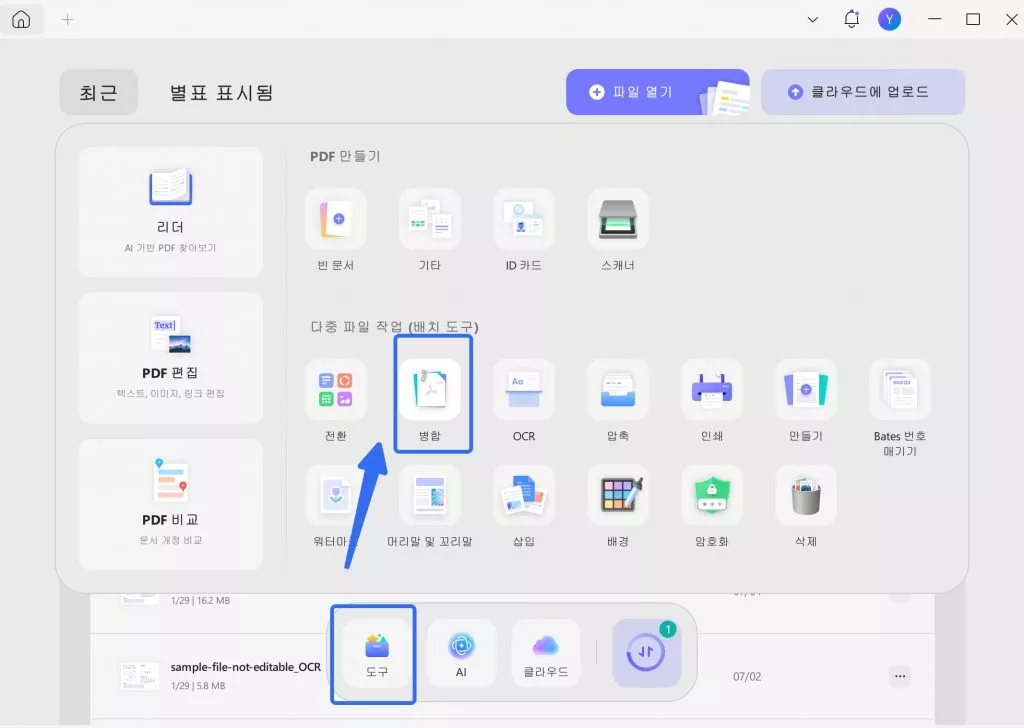Click the 클라우드 icon in bottom bar
1024x728 pixels.
[x=546, y=654]
